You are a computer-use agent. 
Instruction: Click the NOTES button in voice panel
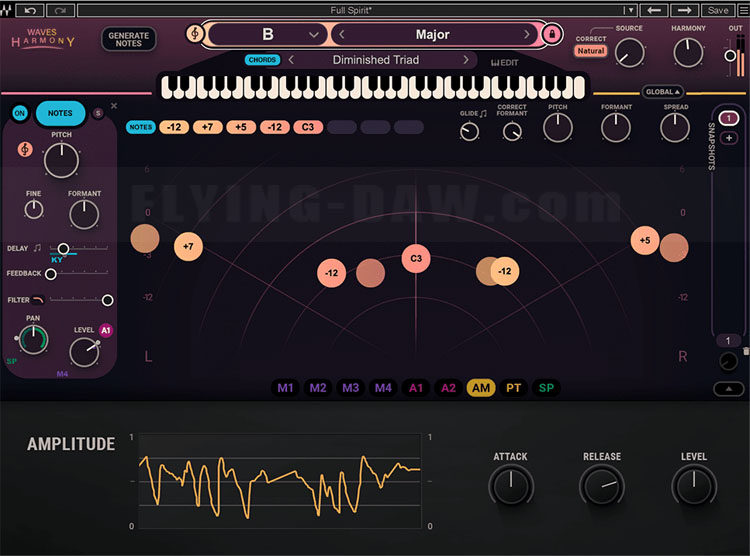[x=60, y=113]
